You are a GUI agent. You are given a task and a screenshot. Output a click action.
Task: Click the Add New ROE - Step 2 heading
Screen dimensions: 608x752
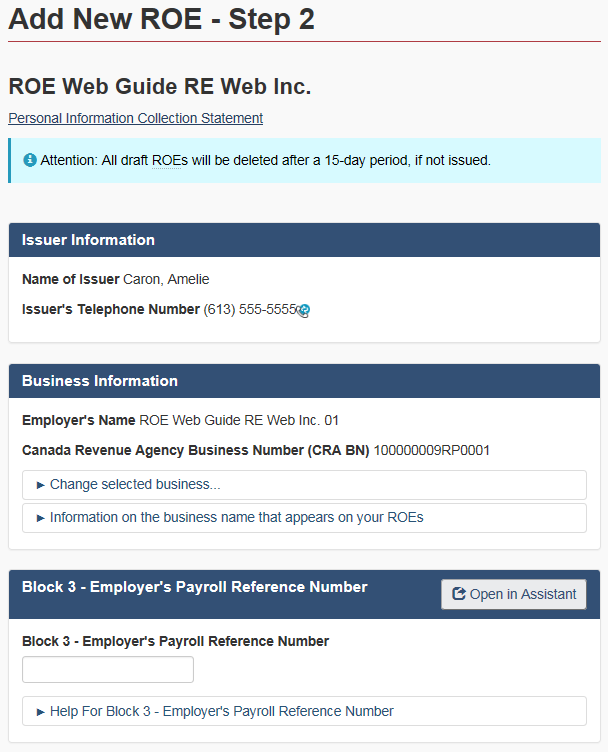pyautogui.click(x=161, y=19)
